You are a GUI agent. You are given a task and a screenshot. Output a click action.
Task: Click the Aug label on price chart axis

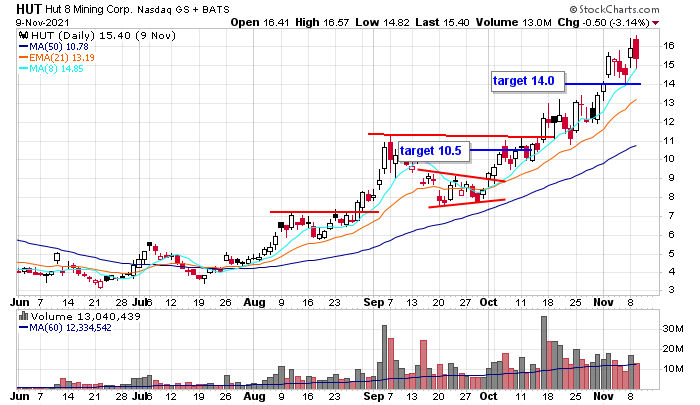254,302
